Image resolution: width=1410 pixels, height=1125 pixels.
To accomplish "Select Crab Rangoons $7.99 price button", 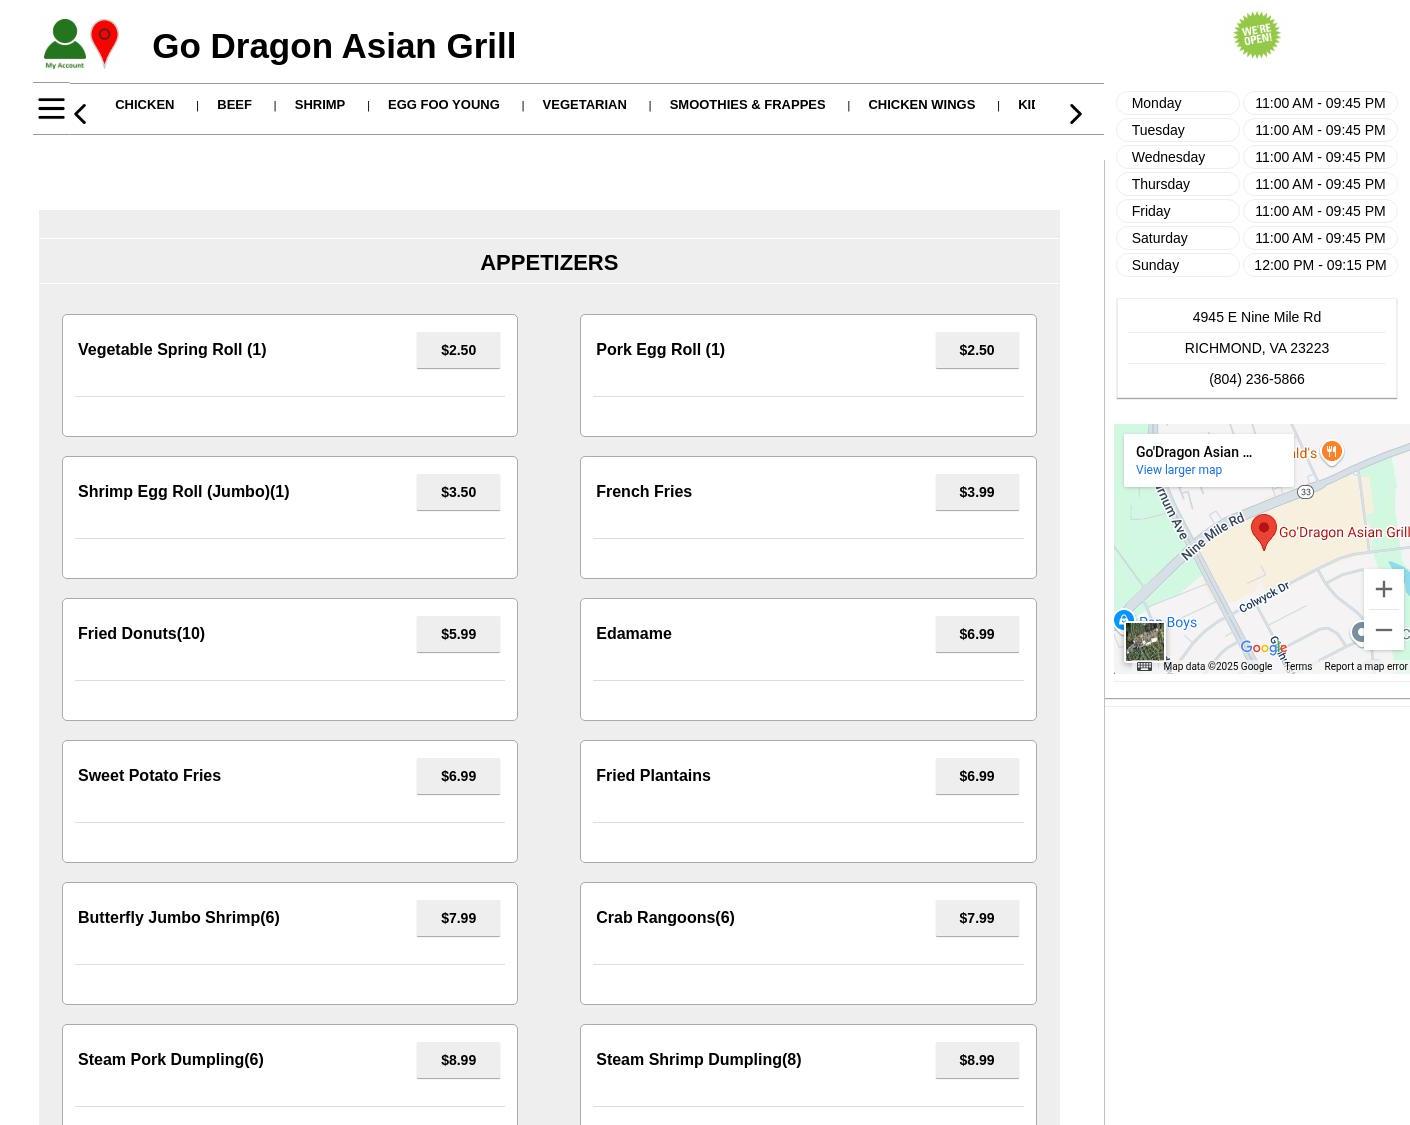I will [x=976, y=918].
